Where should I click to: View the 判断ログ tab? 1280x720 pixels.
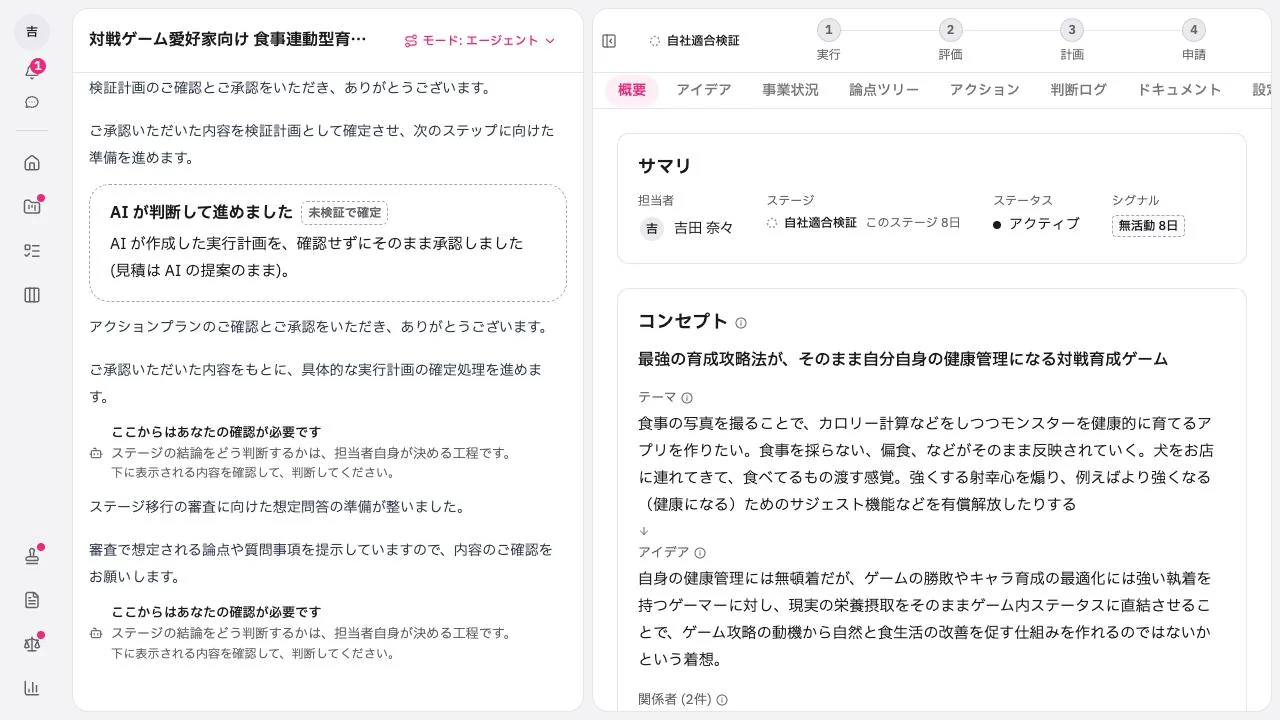tap(1079, 90)
